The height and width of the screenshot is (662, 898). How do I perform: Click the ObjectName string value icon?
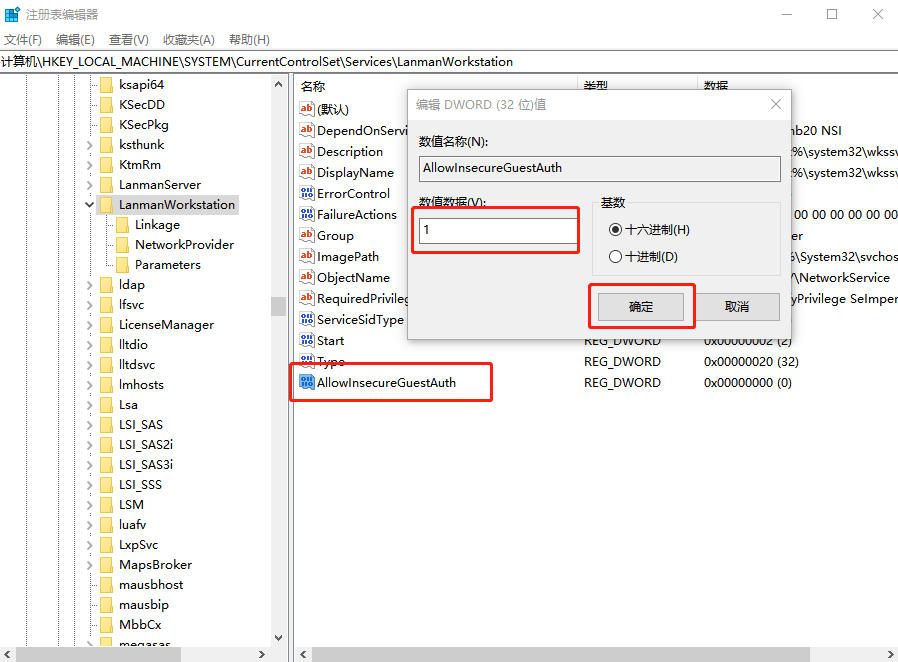coord(307,277)
